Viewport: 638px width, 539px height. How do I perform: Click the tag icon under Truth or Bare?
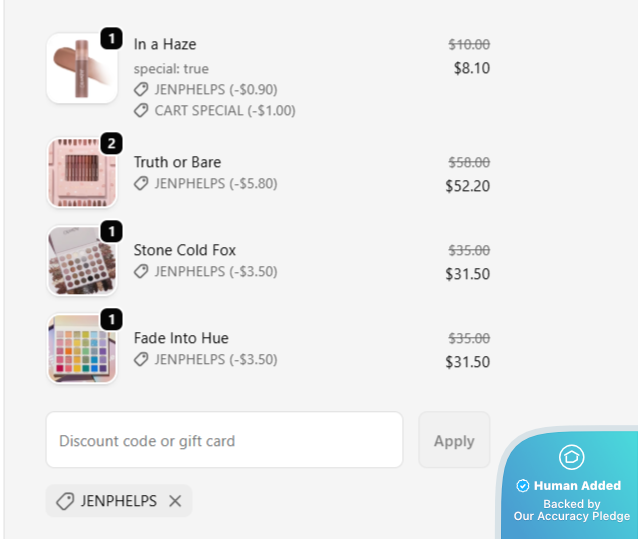point(142,183)
